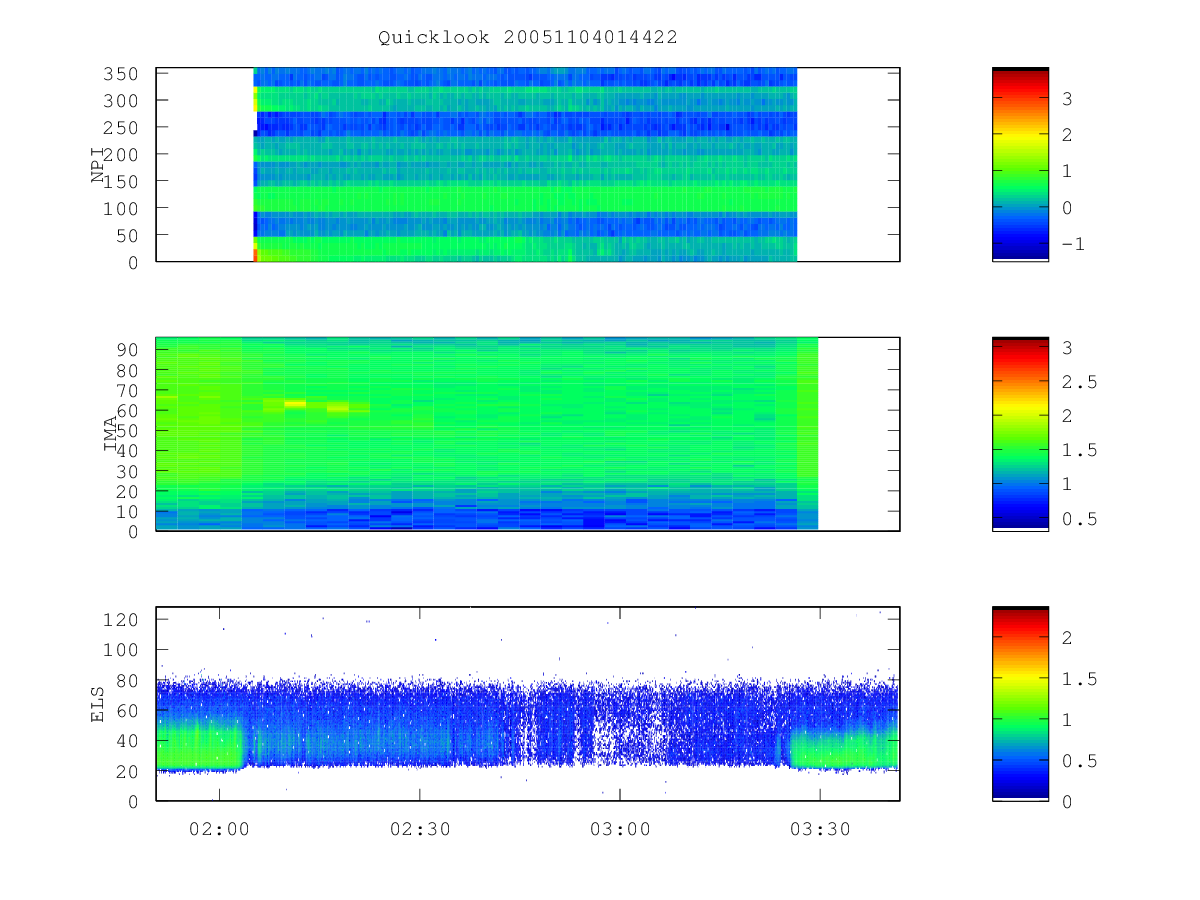
Task: Select the ELS axis label
Action: [x=98, y=704]
